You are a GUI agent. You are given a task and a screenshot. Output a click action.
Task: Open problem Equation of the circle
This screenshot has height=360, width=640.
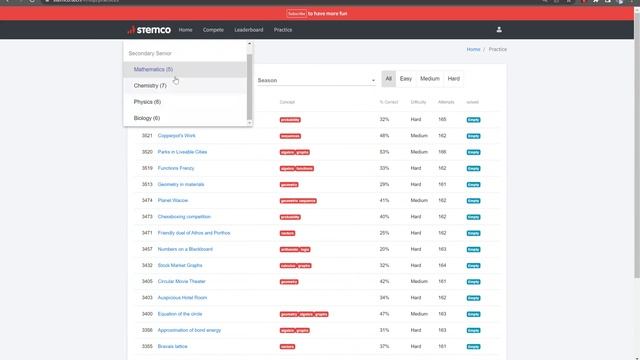click(x=180, y=314)
